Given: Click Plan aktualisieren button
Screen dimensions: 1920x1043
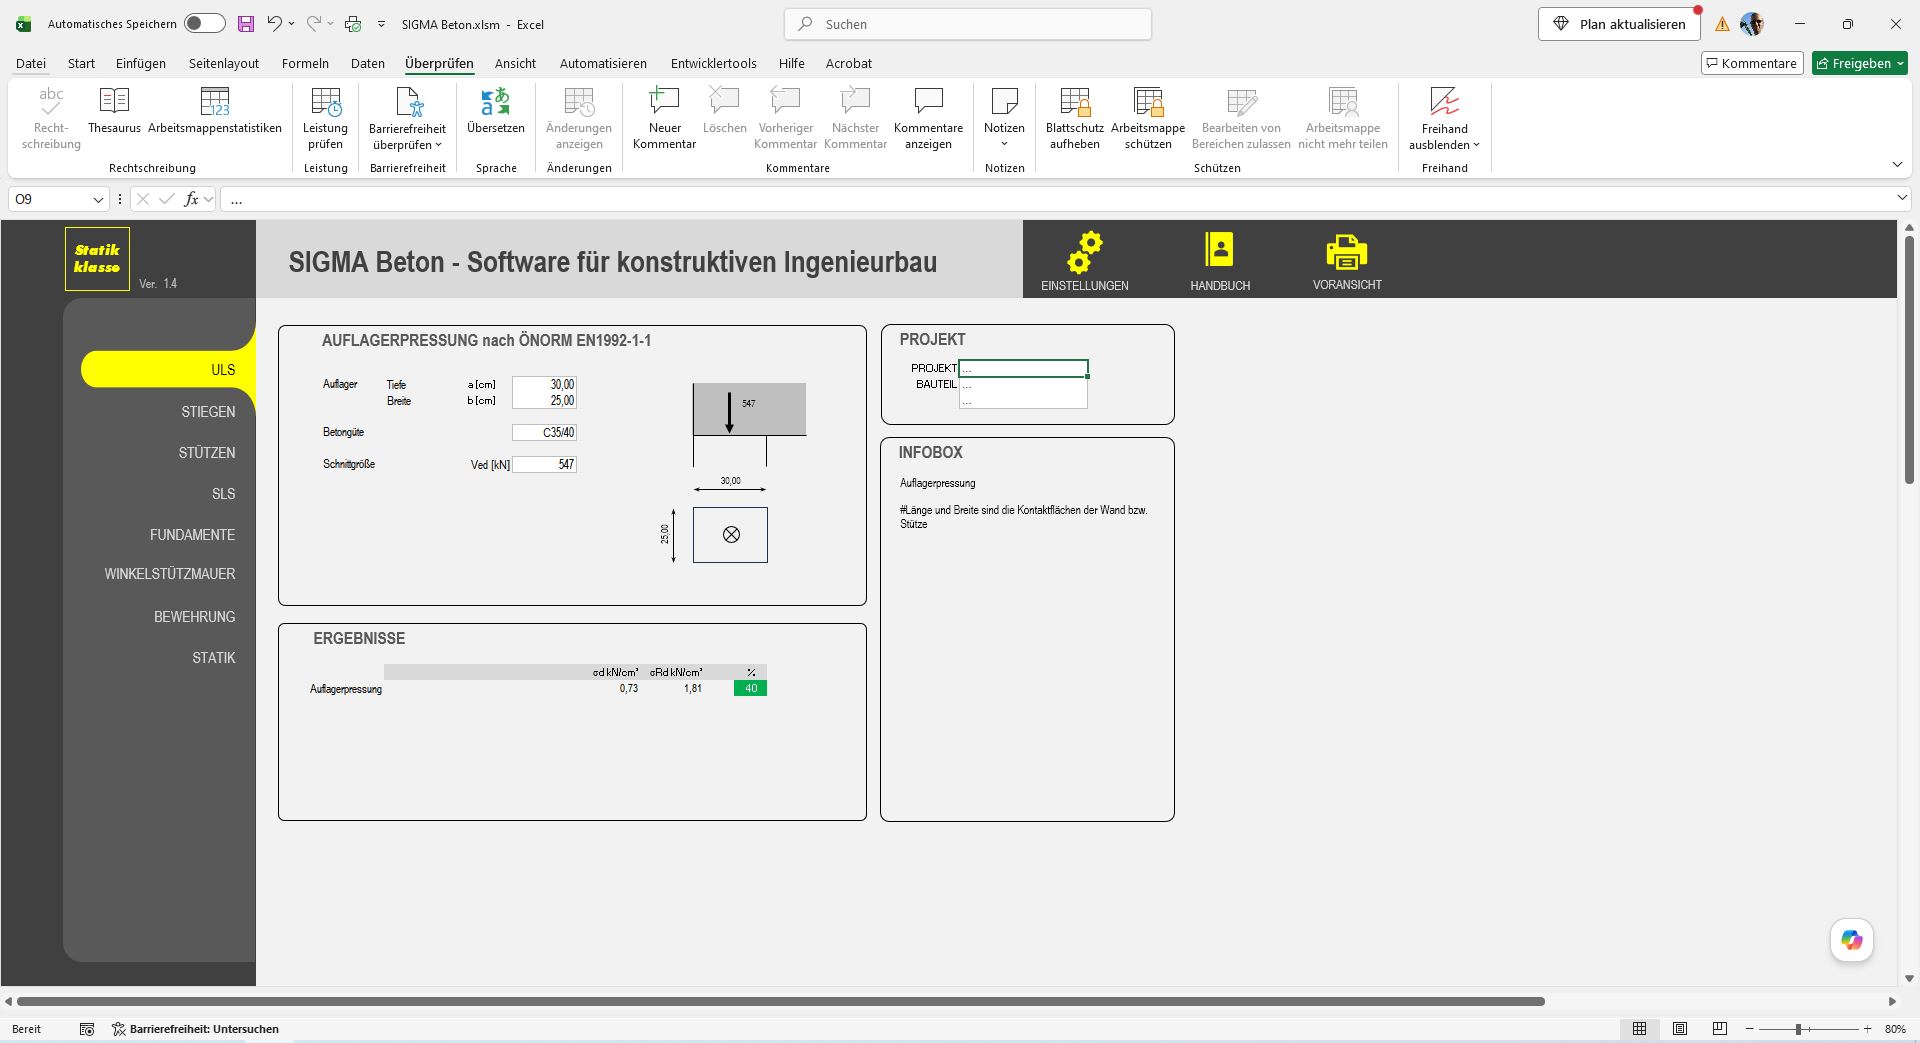Looking at the screenshot, I should coord(1619,24).
